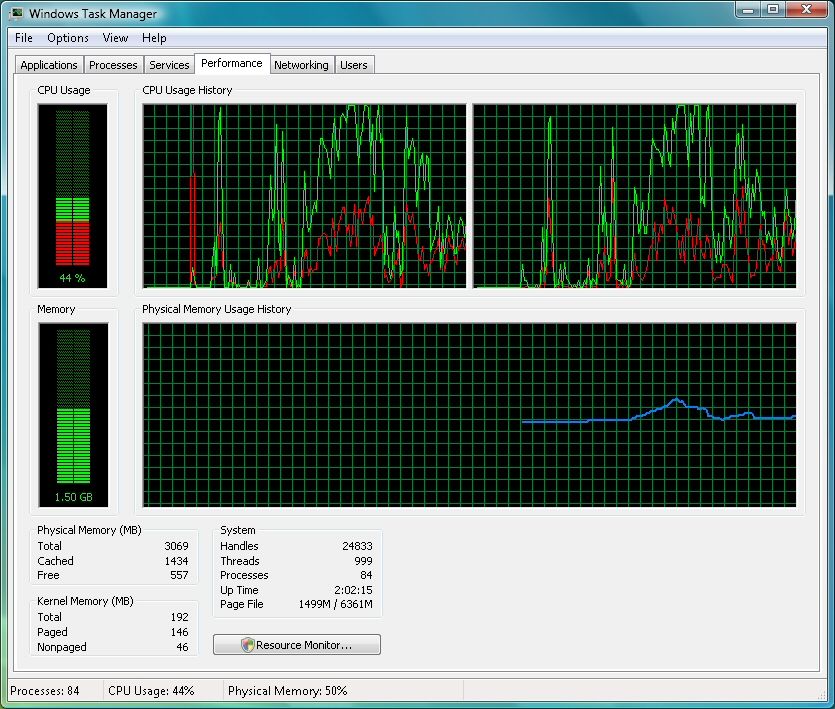
Task: Switch to the Applications tab
Action: [x=48, y=64]
